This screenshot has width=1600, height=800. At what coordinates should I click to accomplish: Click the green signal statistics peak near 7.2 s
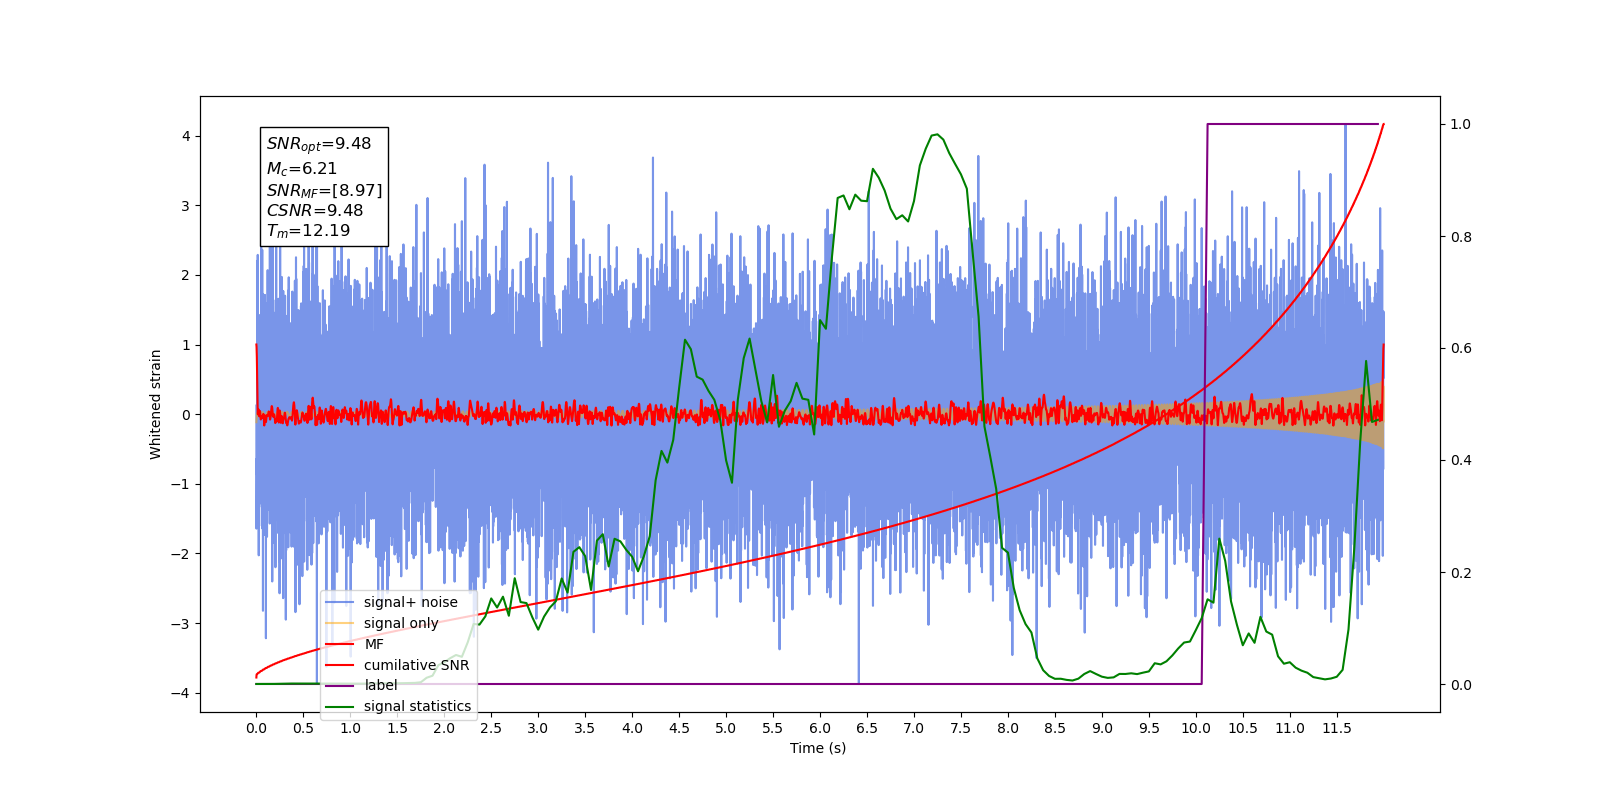click(x=936, y=135)
